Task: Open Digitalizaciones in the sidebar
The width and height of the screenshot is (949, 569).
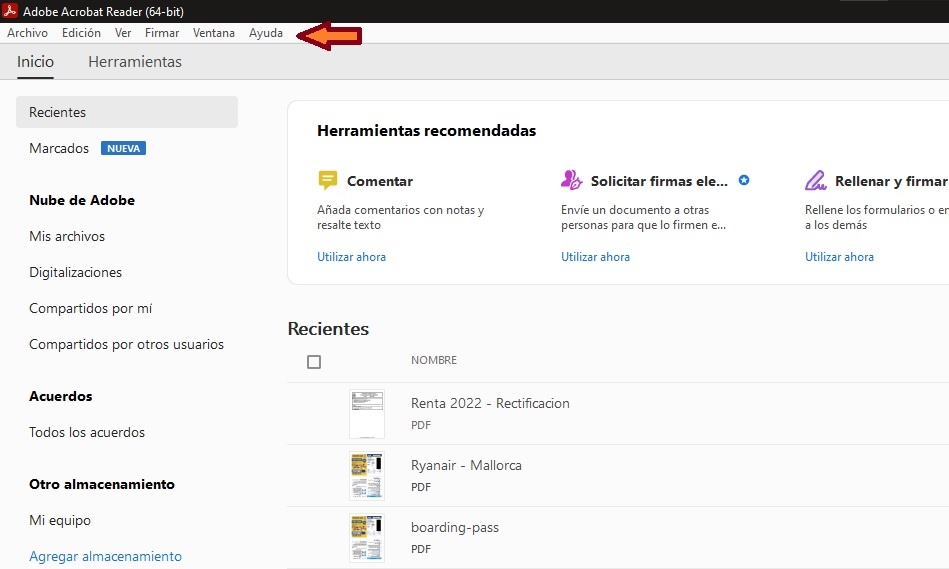Action: coord(75,272)
